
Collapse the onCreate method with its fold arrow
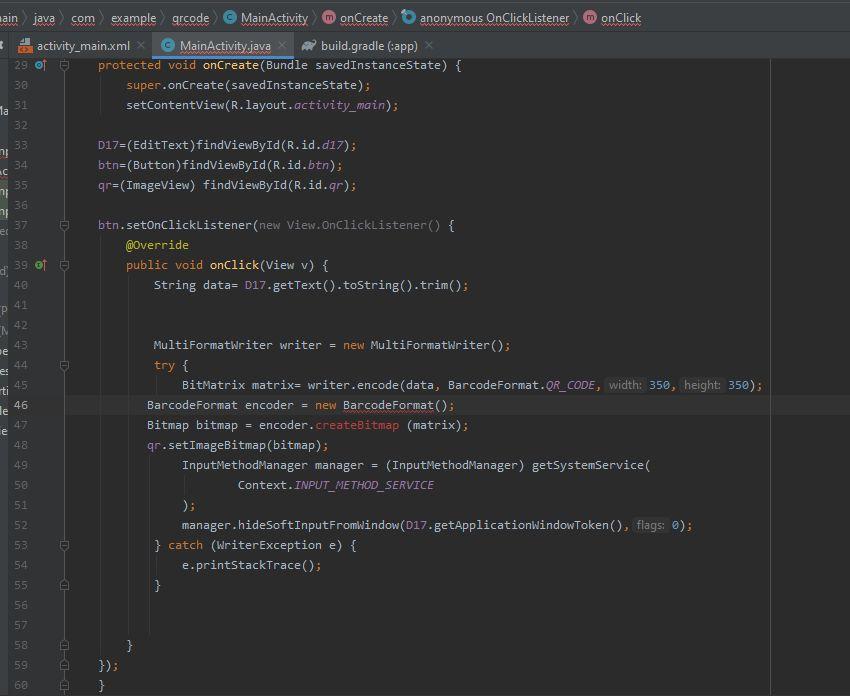(x=62, y=65)
